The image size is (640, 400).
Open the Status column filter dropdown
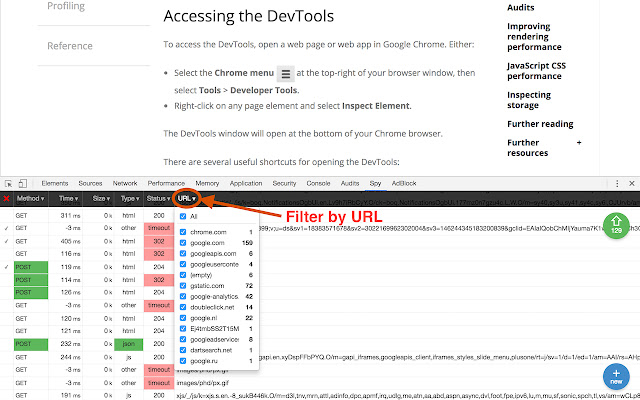tap(158, 199)
